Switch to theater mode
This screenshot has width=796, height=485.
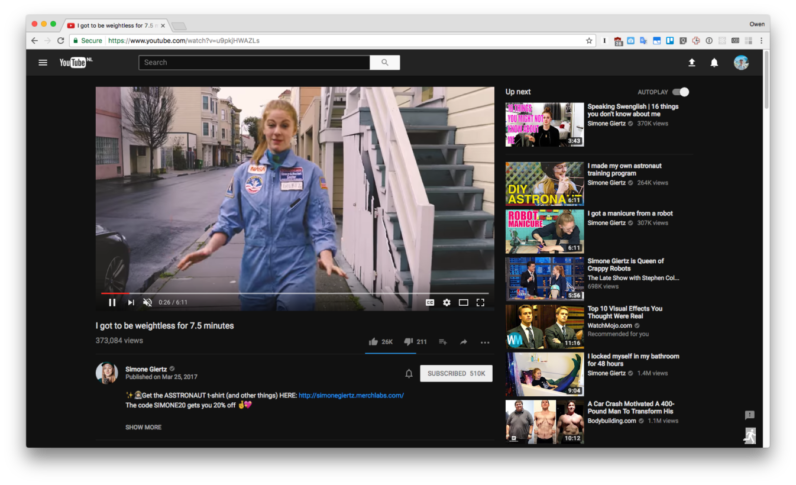point(463,302)
